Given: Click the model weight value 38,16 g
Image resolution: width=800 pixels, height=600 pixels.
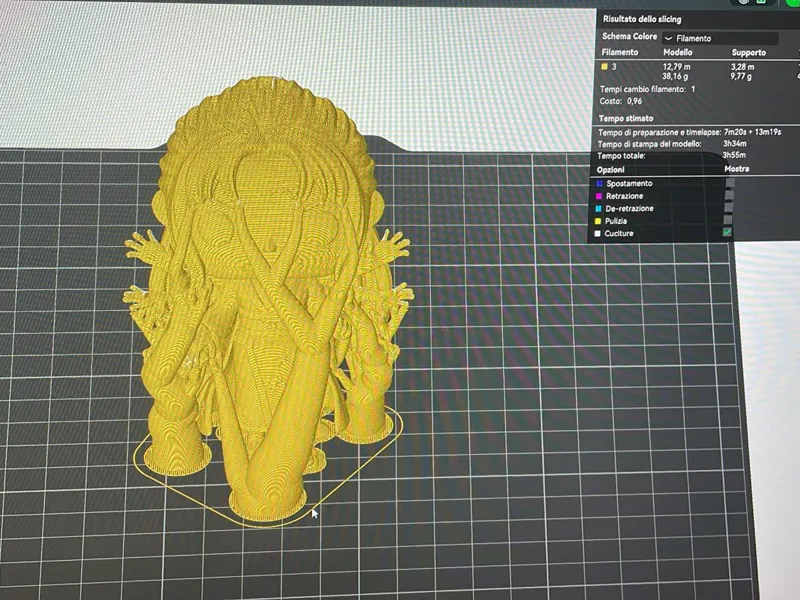Looking at the screenshot, I should pyautogui.click(x=675, y=77).
